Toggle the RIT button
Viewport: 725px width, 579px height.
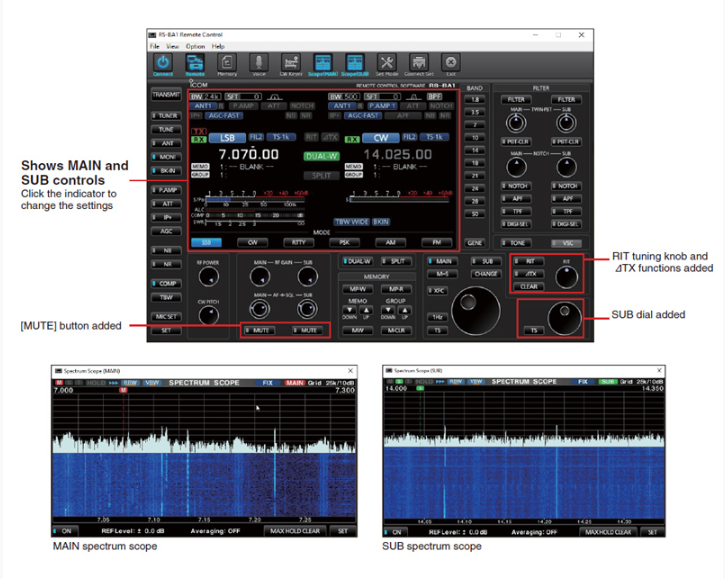pyautogui.click(x=528, y=261)
